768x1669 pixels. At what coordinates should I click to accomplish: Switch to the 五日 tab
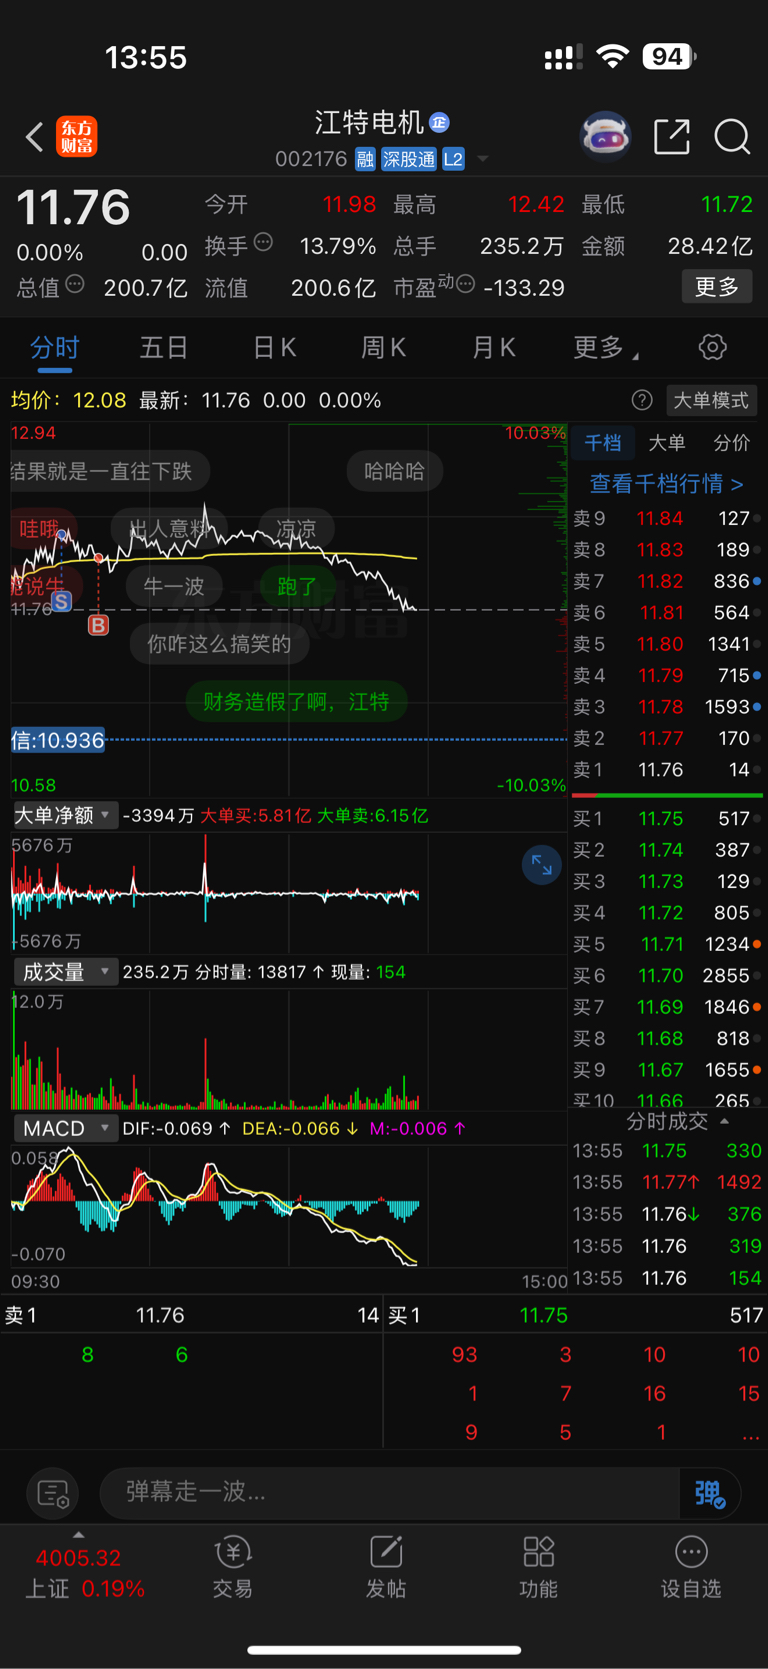tap(164, 347)
